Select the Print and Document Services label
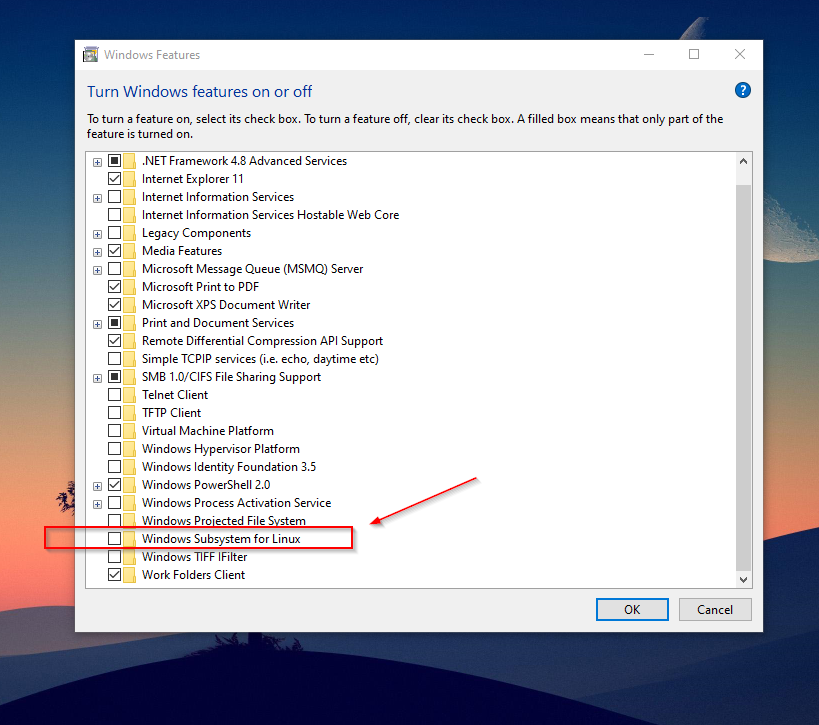 pyautogui.click(x=218, y=323)
